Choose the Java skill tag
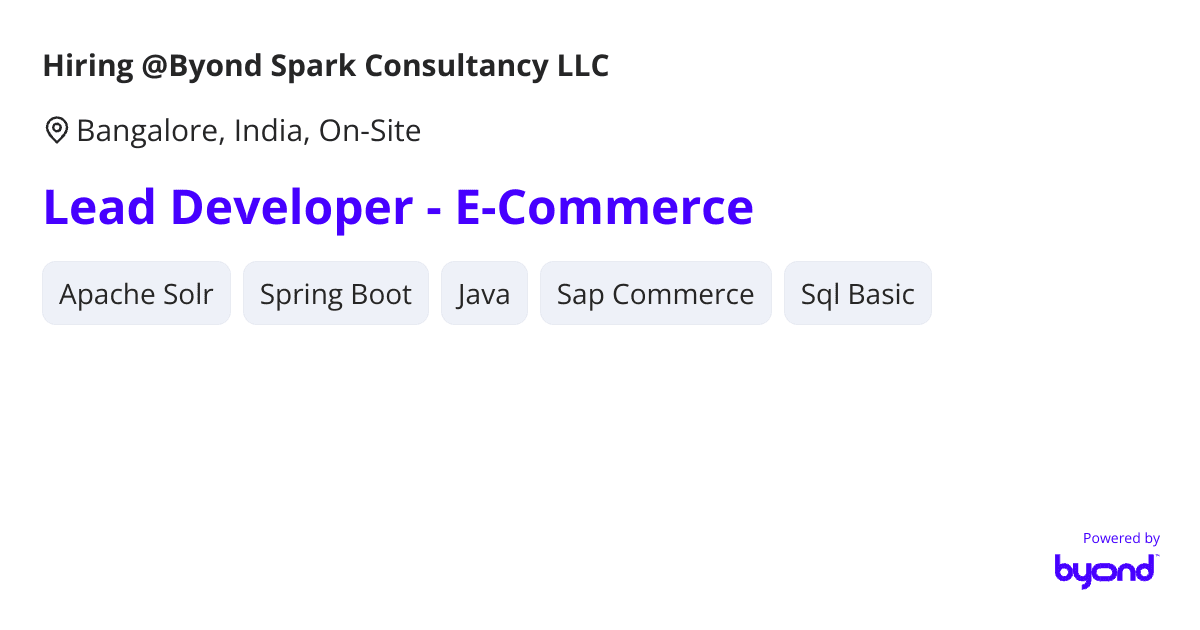 tap(484, 294)
